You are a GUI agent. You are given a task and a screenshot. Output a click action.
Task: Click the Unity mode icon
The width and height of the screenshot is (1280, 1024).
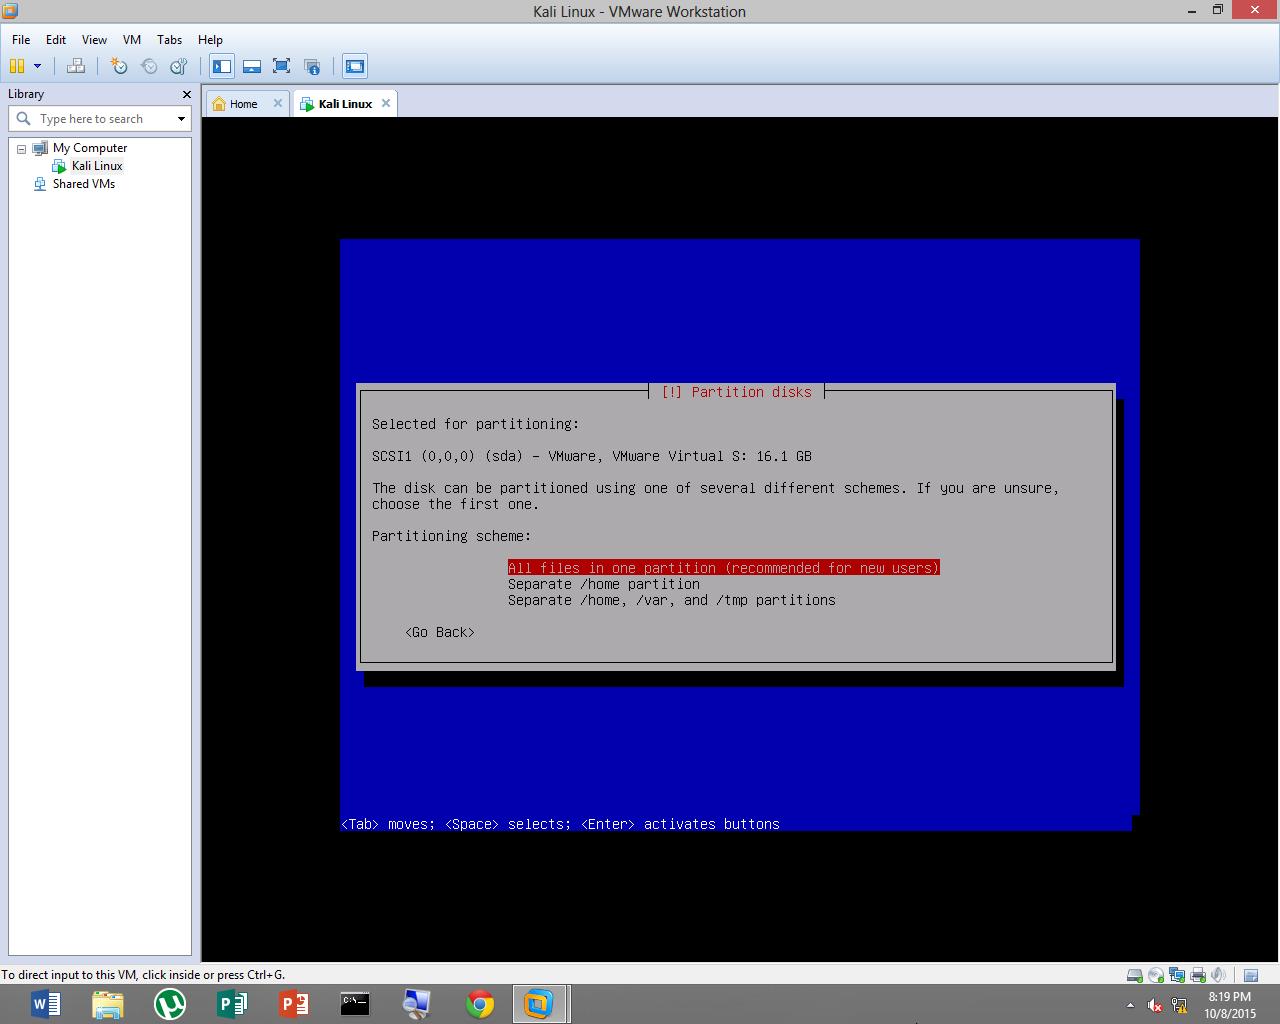(x=312, y=66)
